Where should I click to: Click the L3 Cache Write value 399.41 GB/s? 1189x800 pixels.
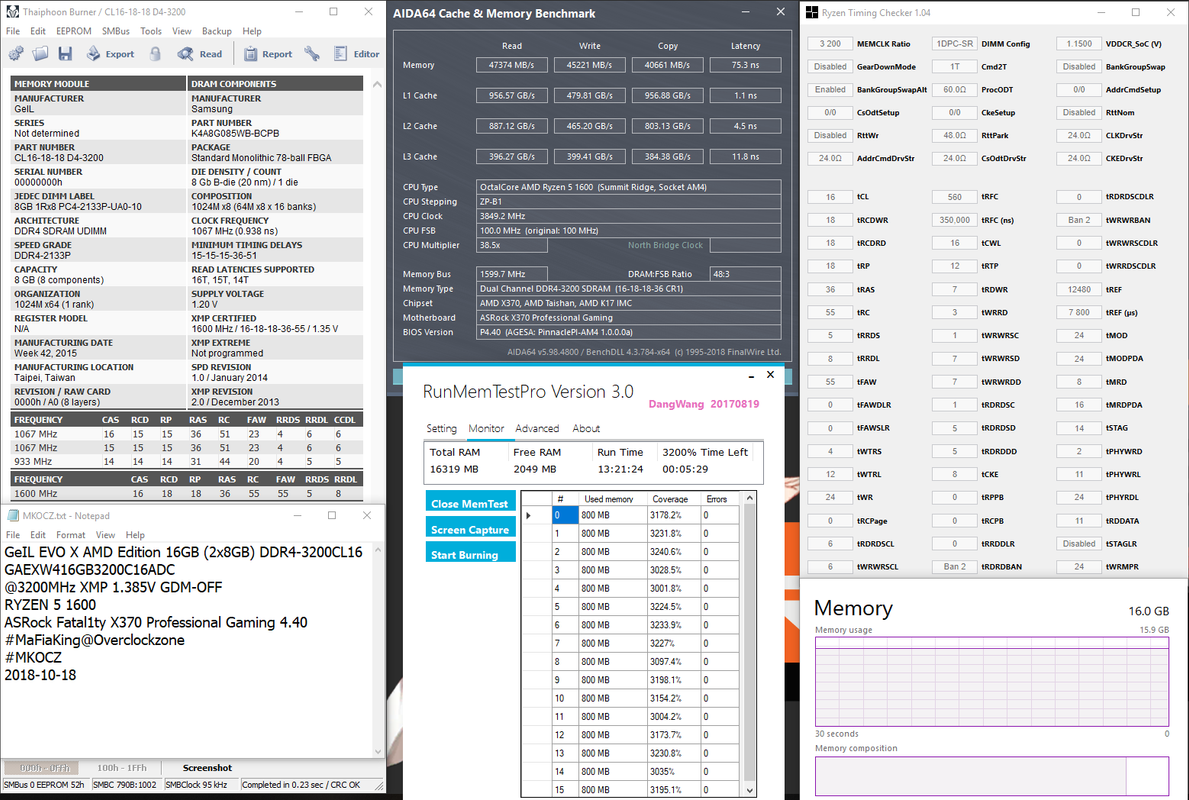click(x=589, y=156)
